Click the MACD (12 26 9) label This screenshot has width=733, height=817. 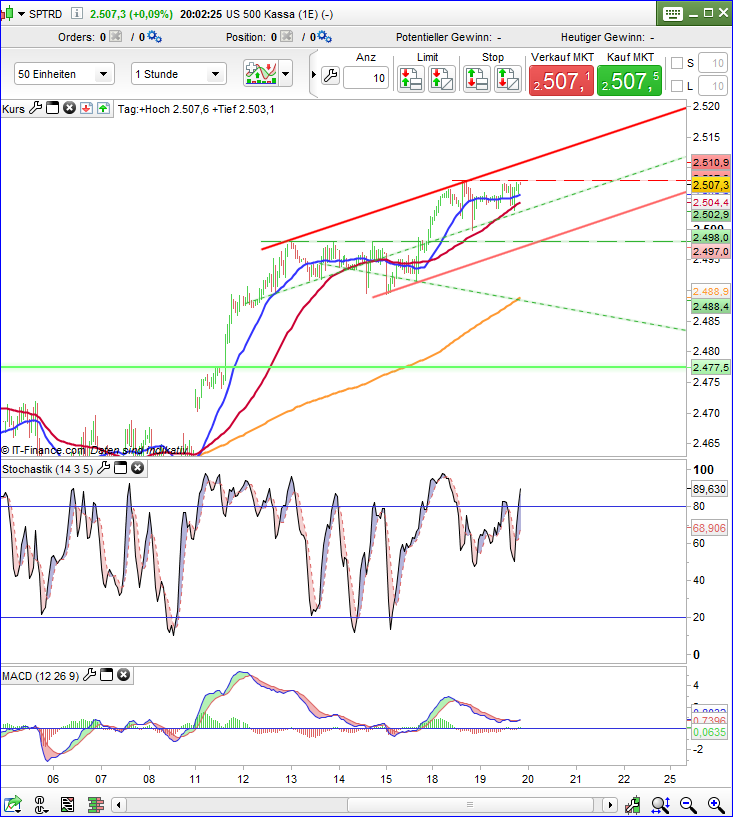click(x=41, y=676)
